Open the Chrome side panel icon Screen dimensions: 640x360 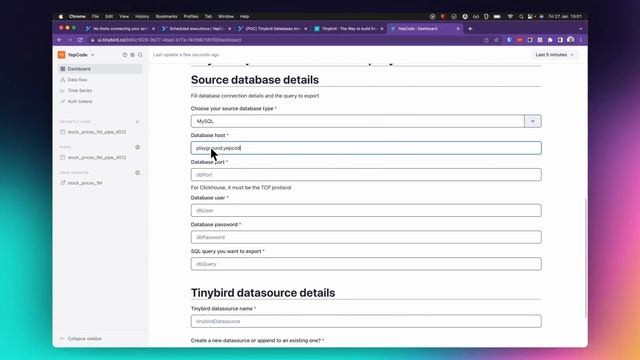[x=560, y=40]
